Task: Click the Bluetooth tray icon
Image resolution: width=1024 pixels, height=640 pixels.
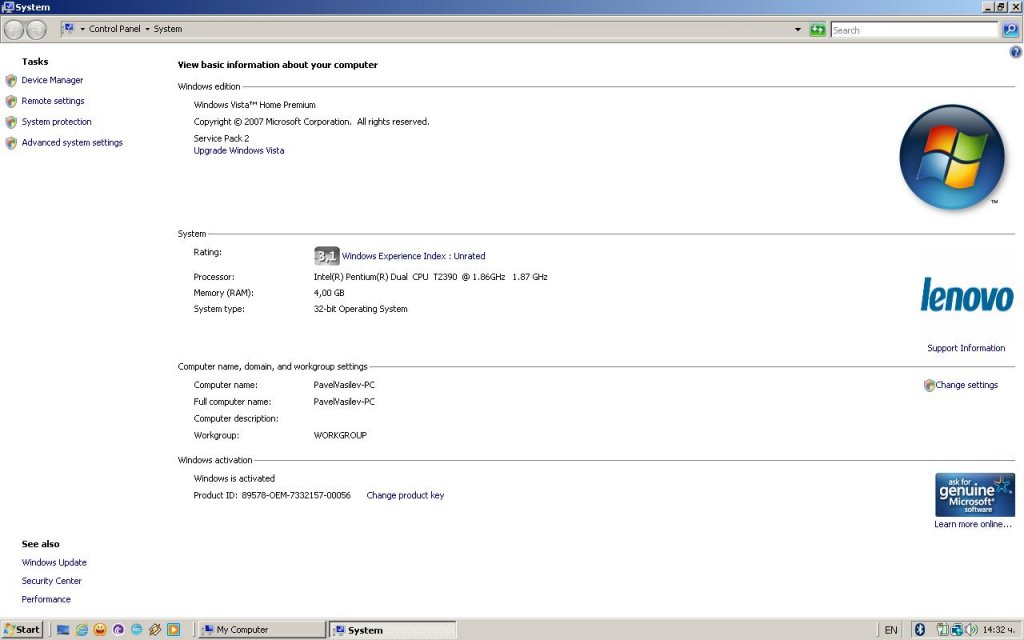Action: coord(920,630)
